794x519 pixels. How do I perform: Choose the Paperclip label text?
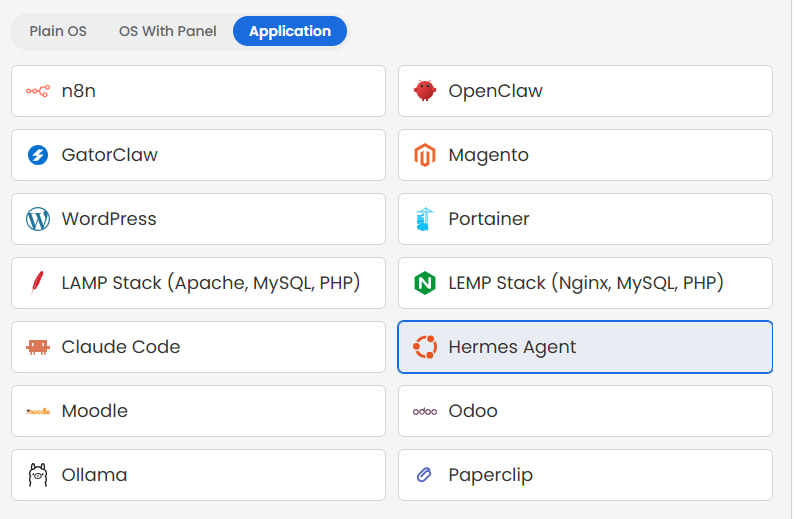490,476
